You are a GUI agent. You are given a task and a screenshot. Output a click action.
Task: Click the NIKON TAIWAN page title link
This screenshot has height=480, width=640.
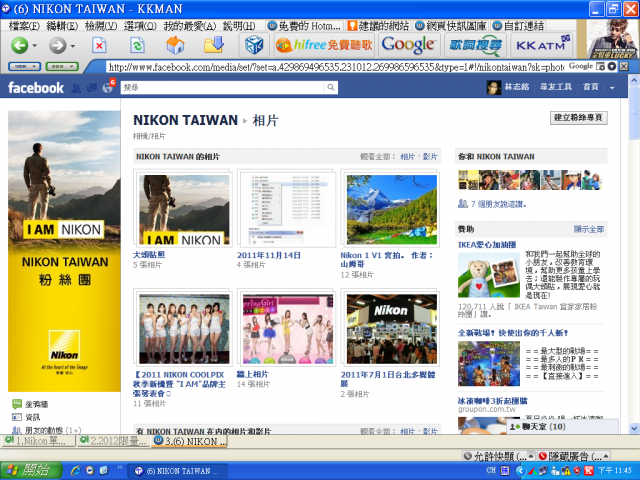185,120
